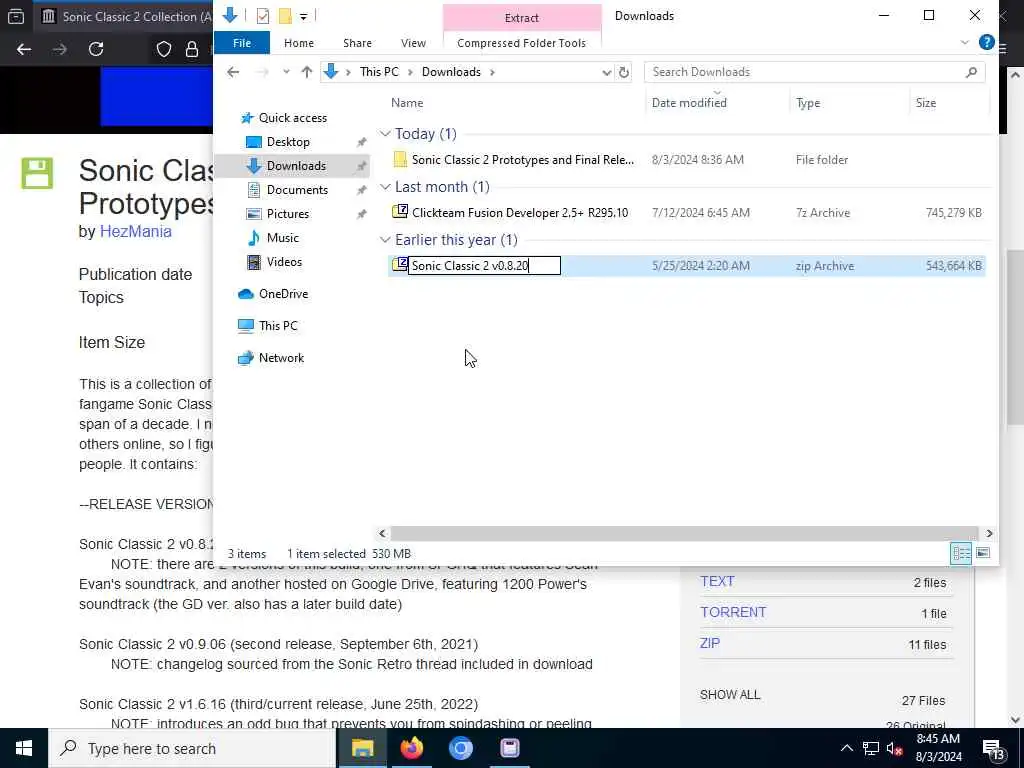Sort by Date modified column
Viewport: 1024px width, 768px height.
689,103
